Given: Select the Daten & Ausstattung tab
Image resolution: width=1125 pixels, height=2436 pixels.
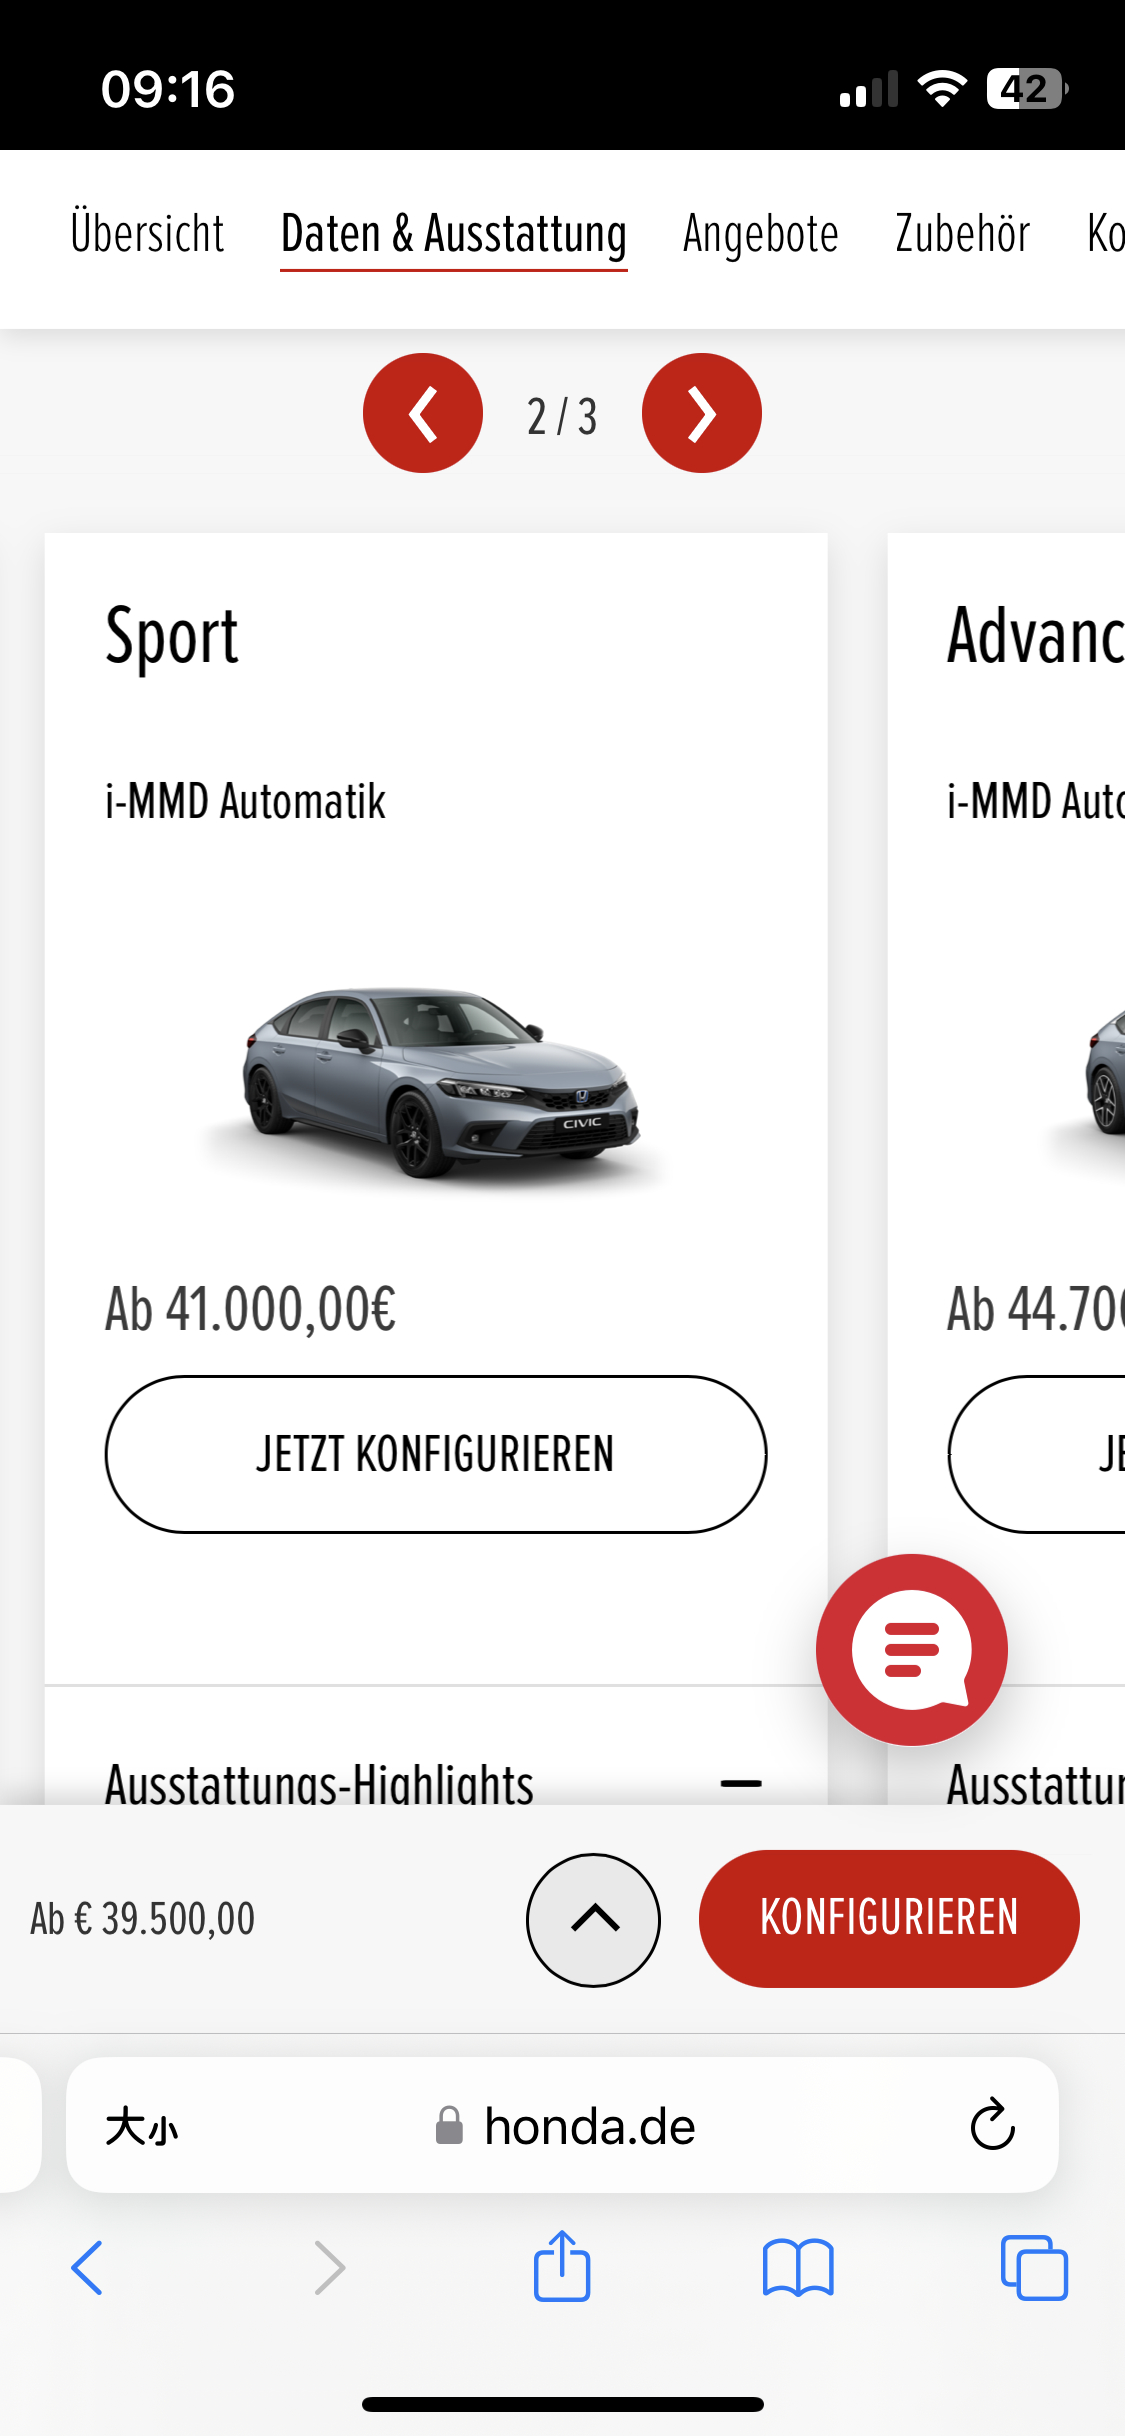Looking at the screenshot, I should click(454, 236).
